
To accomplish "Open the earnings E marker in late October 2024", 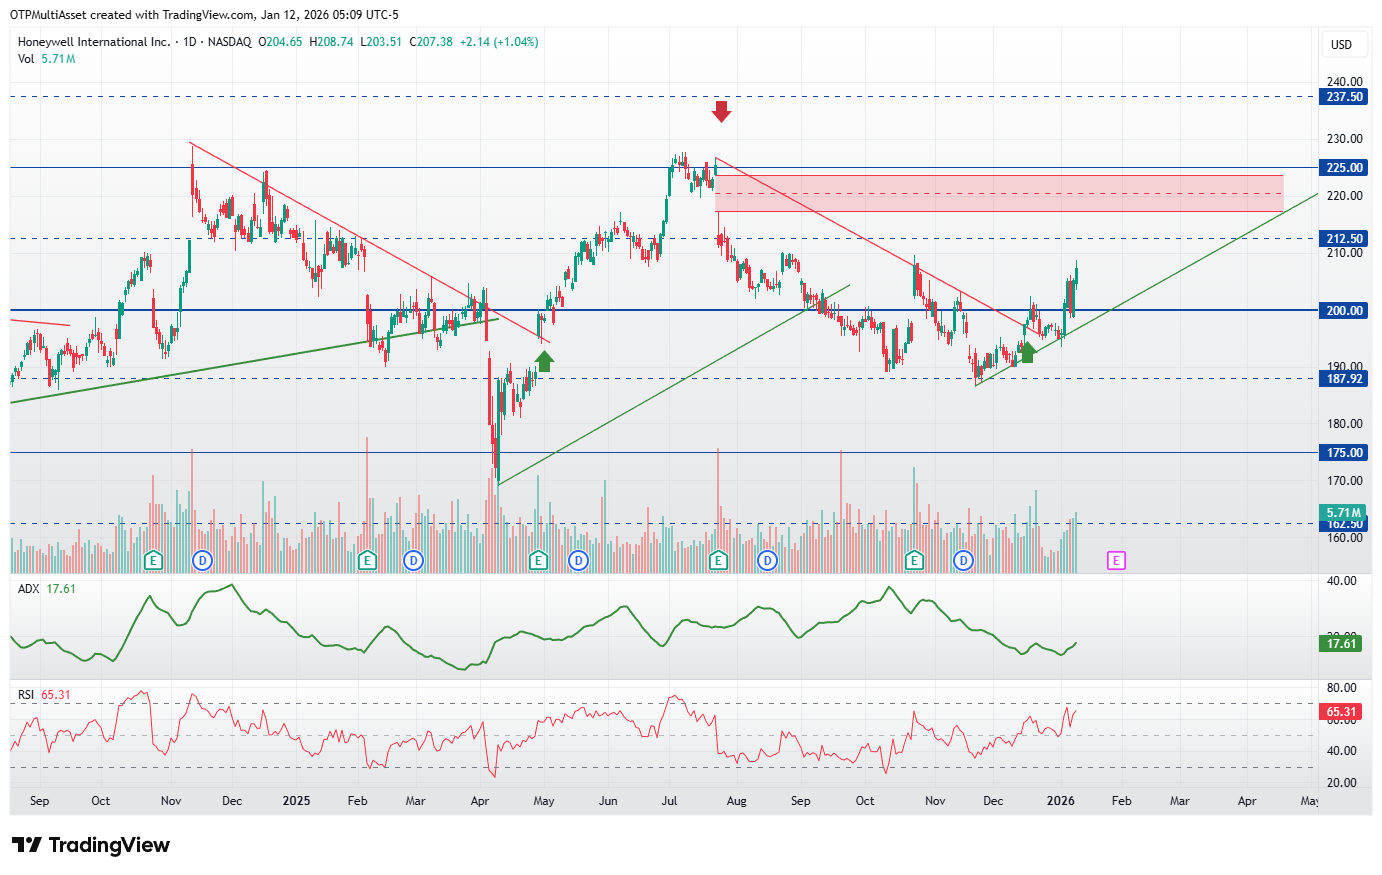I will 153,560.
